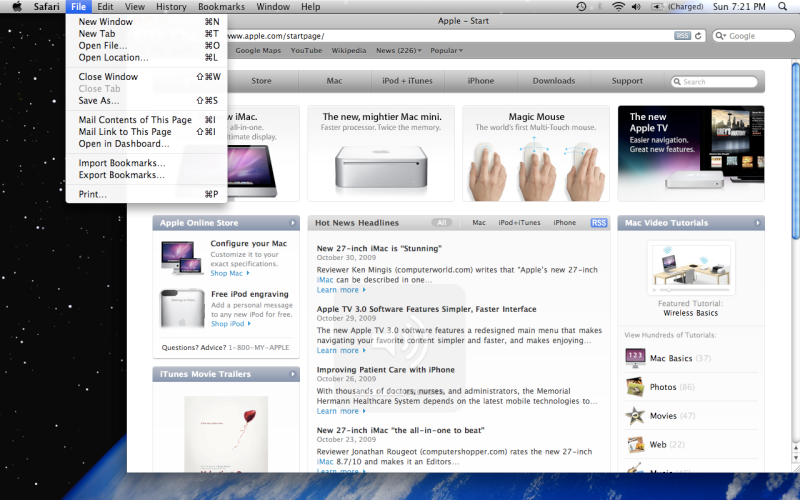
Task: Click in the Google search field
Action: pos(754,36)
